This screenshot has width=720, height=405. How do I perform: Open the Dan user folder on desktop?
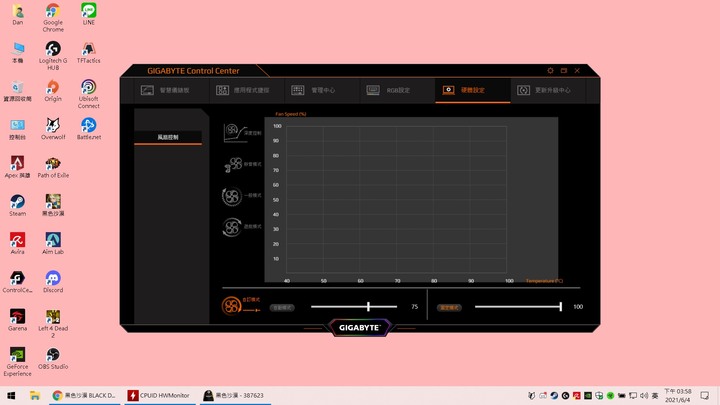17,14
